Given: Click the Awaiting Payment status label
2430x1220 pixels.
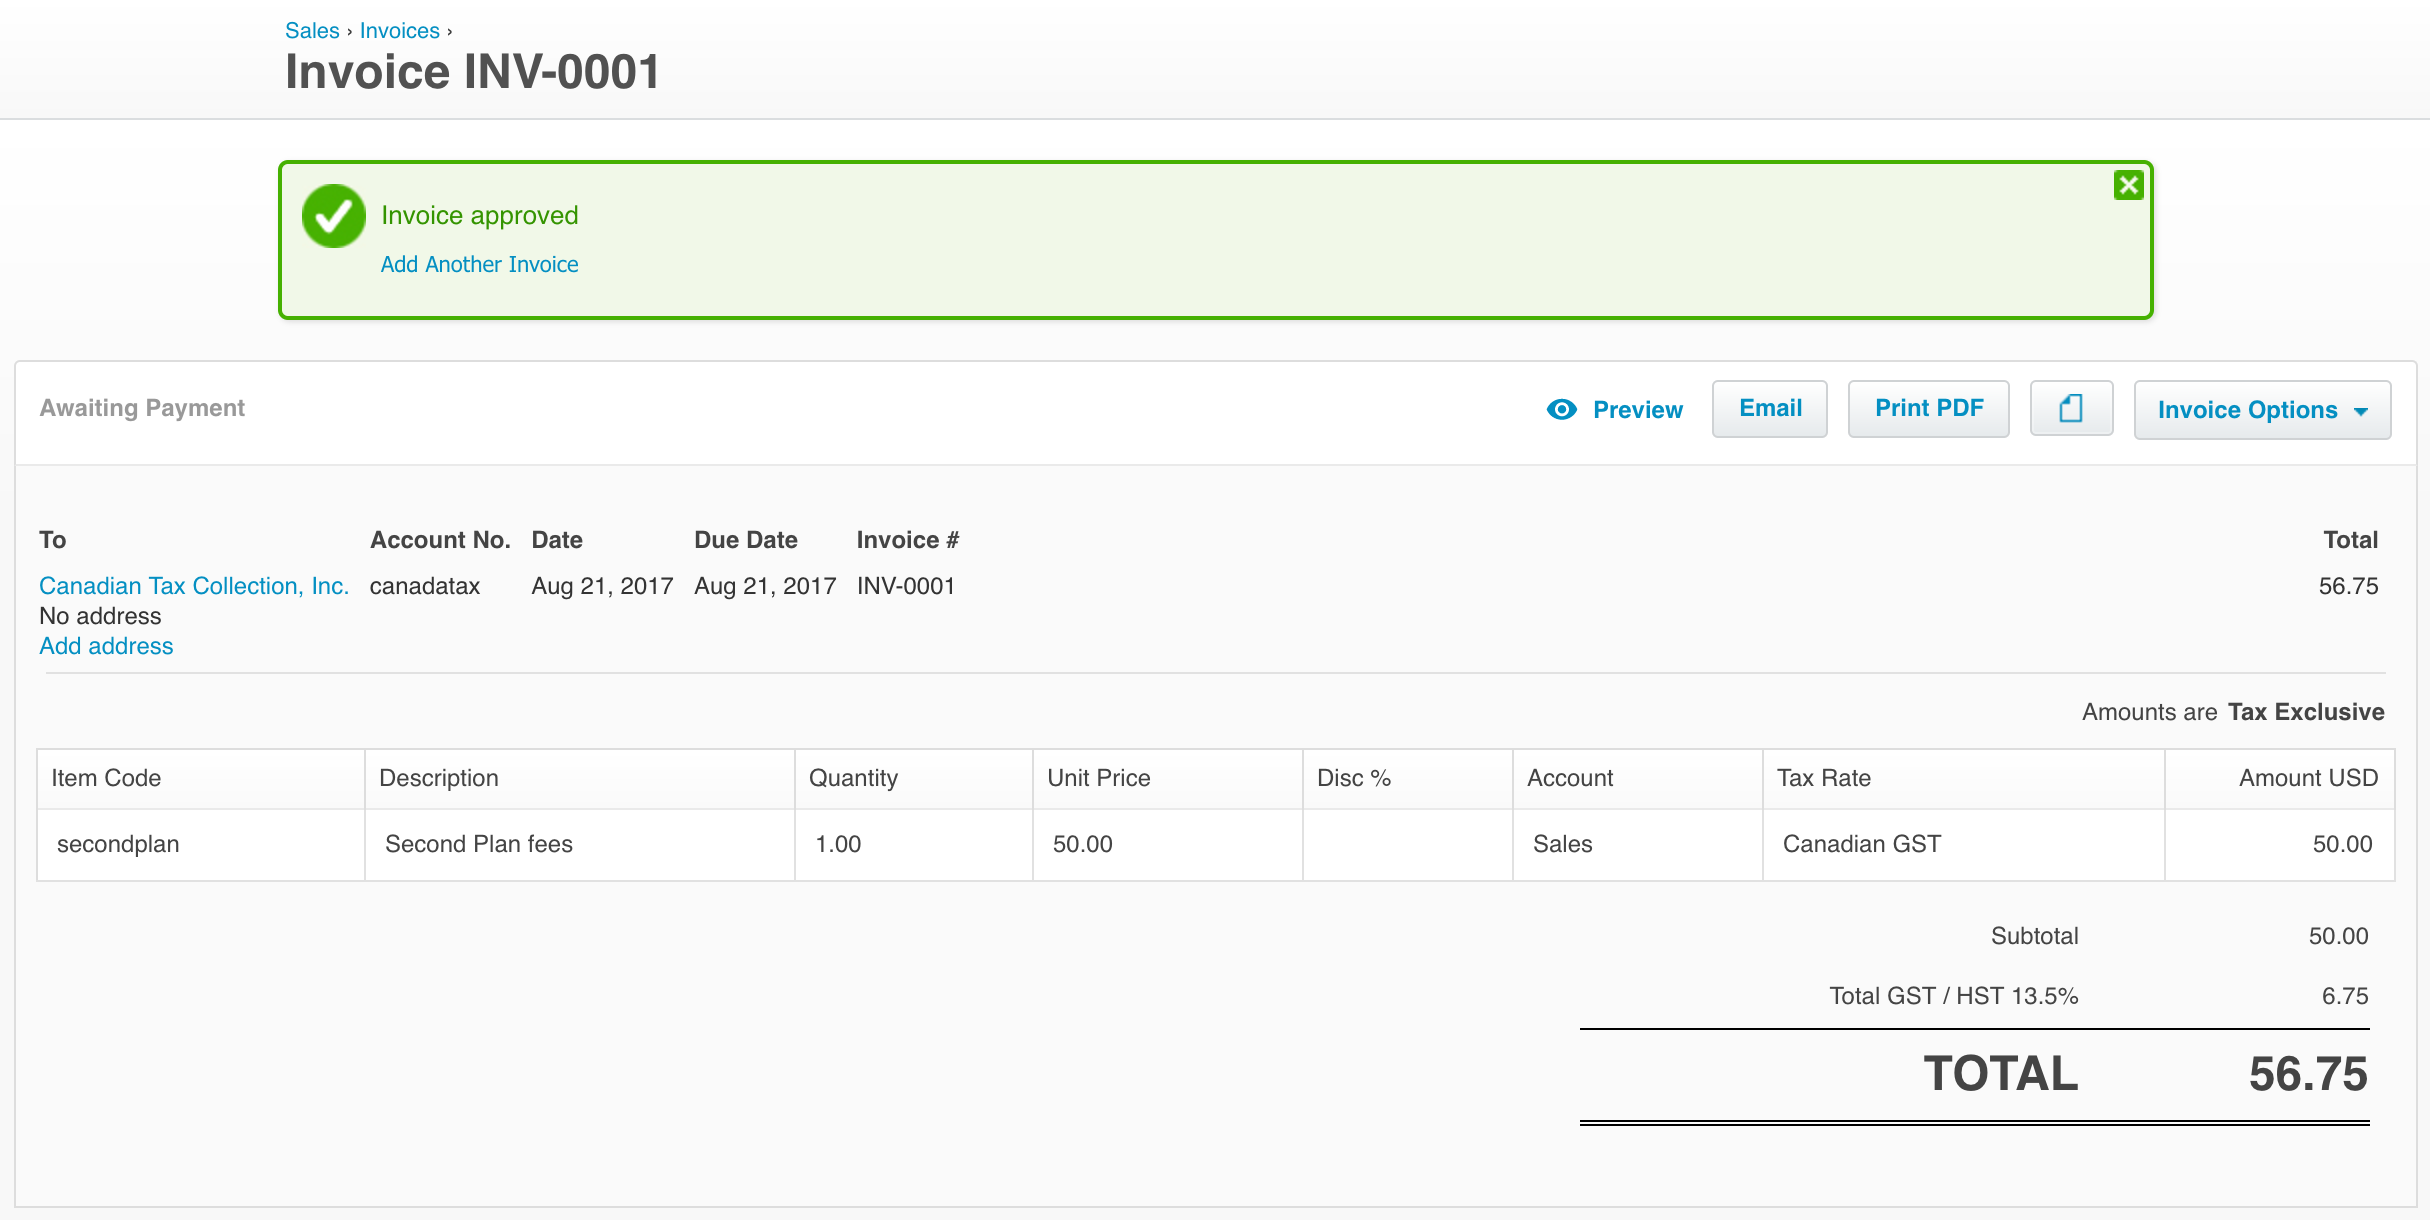Looking at the screenshot, I should point(142,407).
